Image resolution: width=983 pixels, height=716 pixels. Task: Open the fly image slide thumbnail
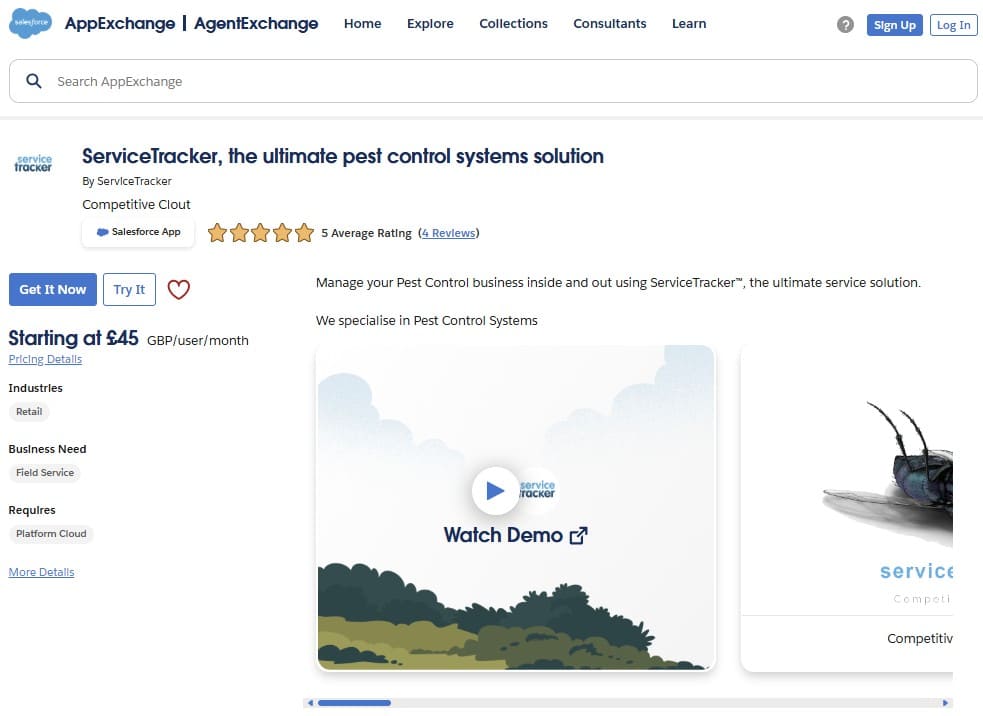coord(847,508)
